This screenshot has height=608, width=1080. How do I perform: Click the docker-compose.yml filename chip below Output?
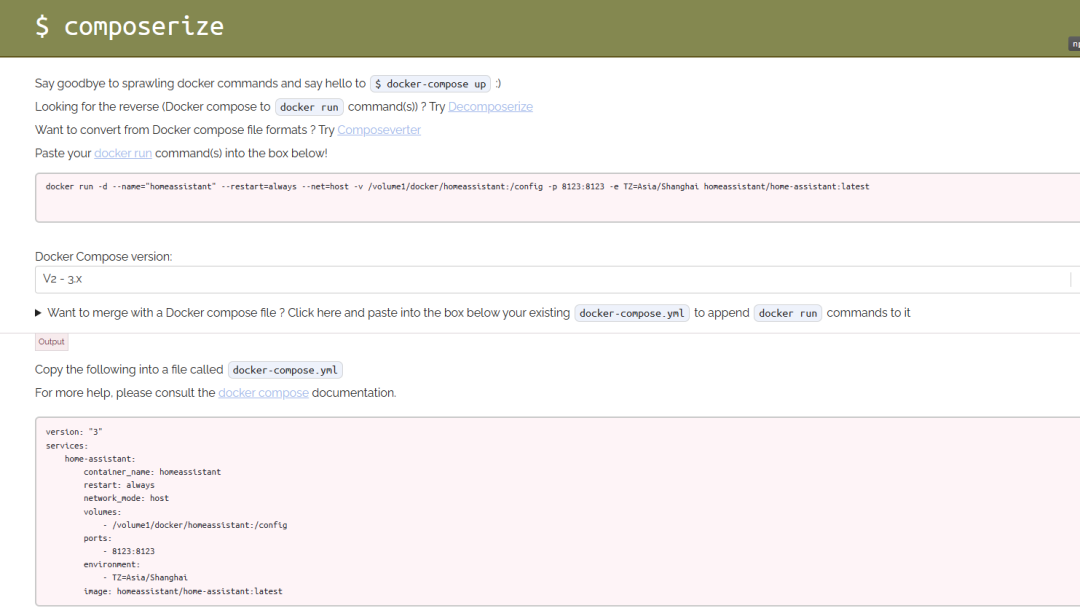(285, 369)
